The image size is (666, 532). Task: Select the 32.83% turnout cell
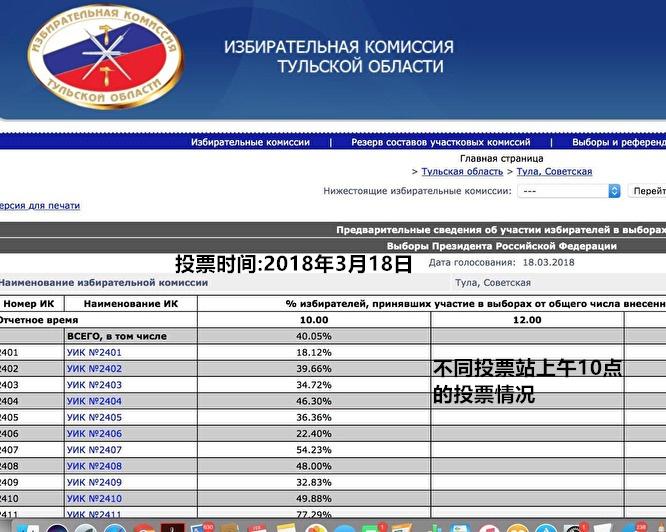click(x=314, y=482)
